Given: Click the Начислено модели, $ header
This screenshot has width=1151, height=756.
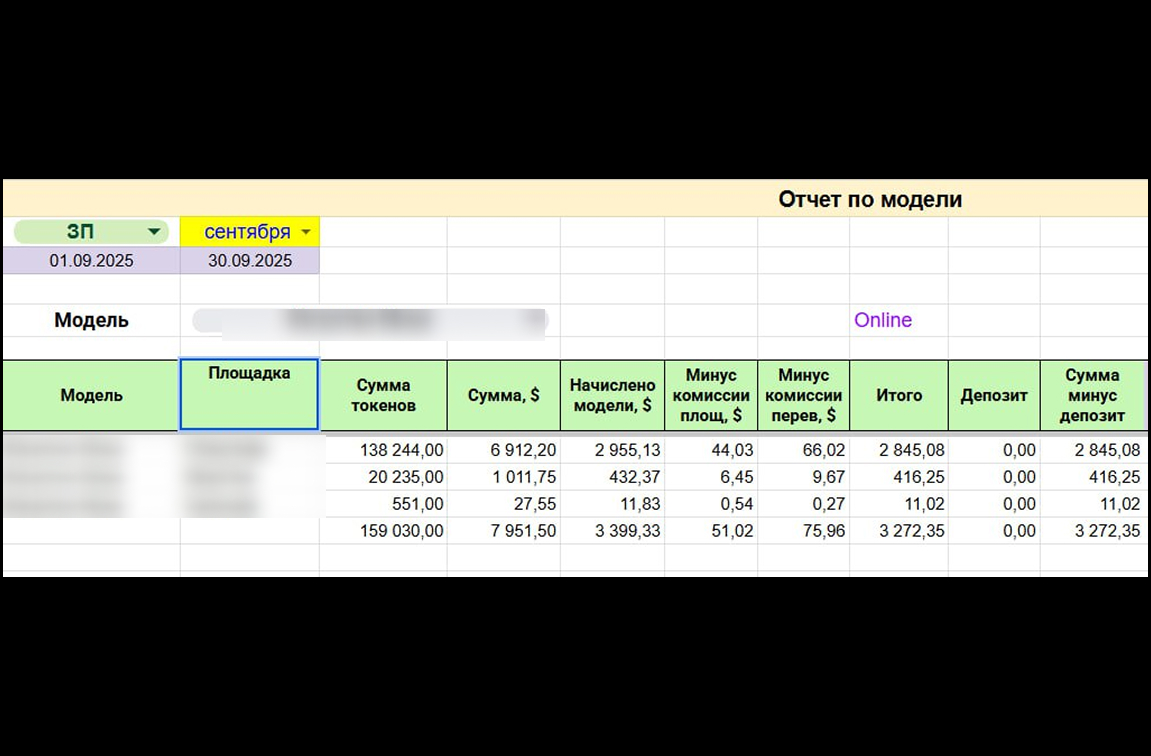Looking at the screenshot, I should click(612, 395).
